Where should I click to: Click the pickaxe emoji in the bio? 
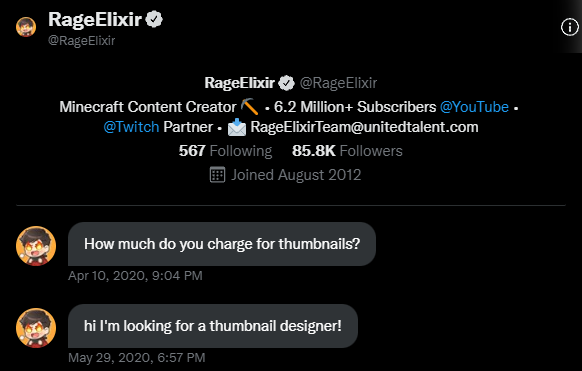pyautogui.click(x=249, y=107)
